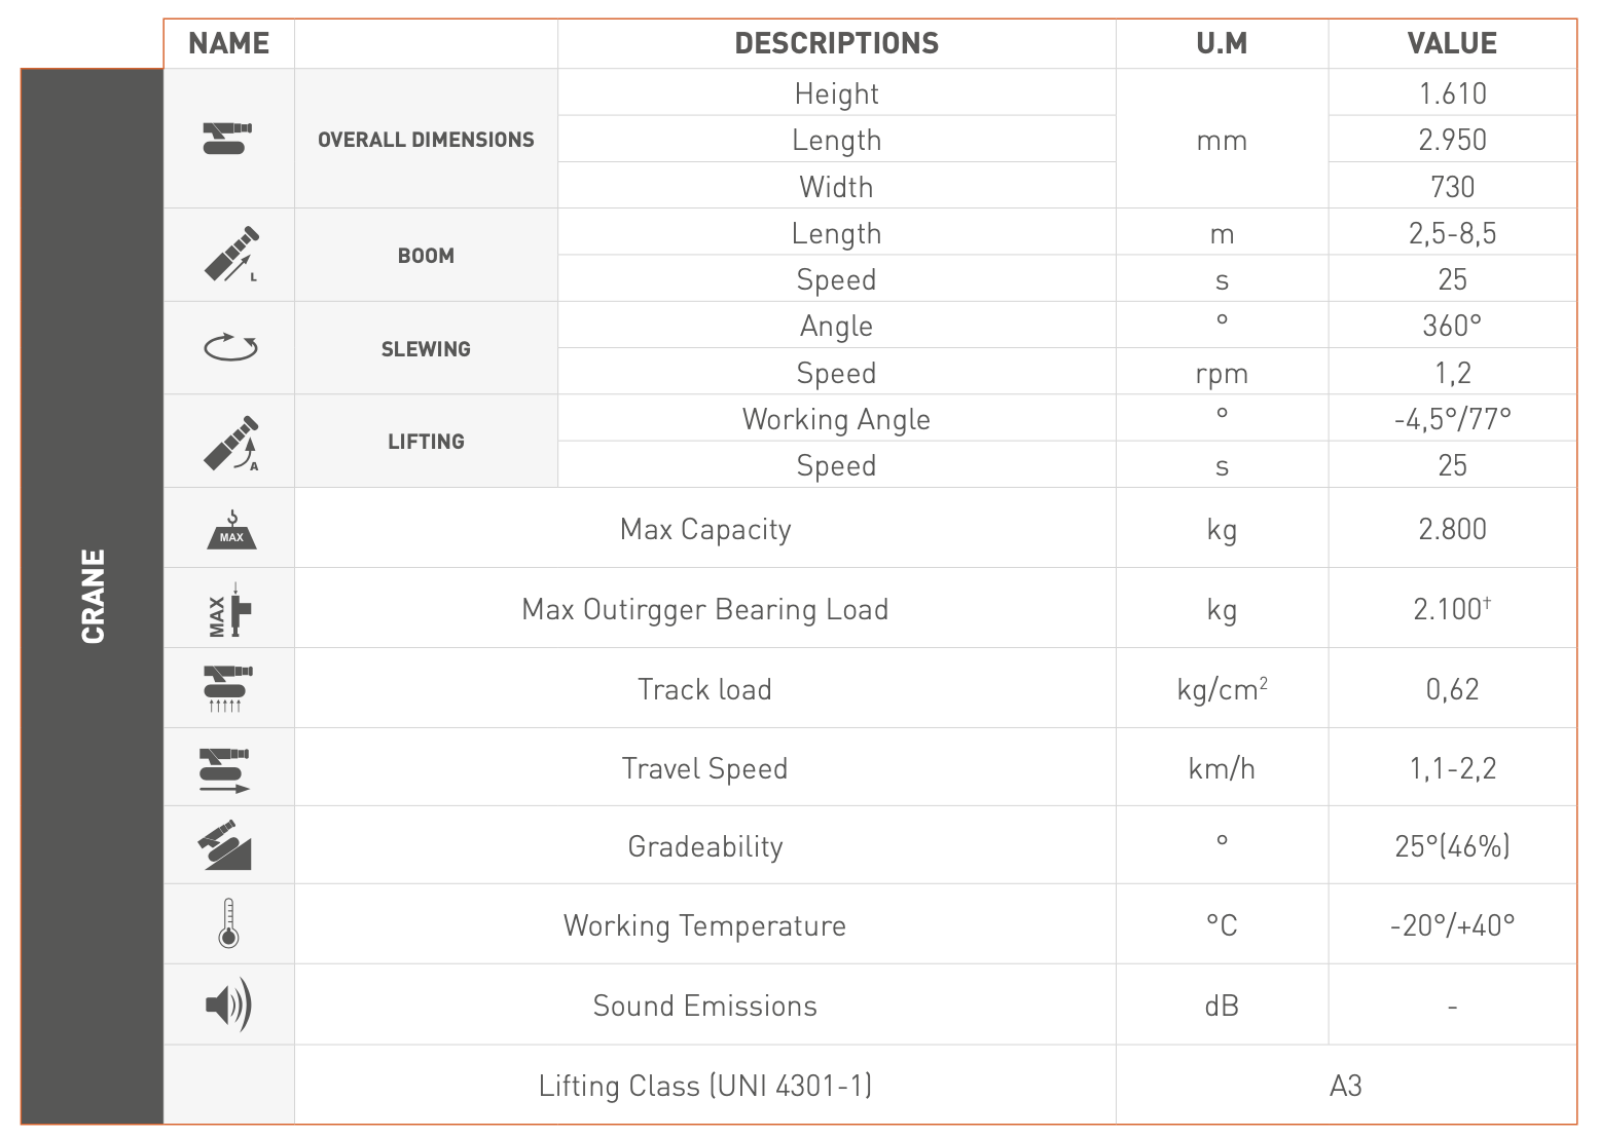Click the travel speed icon
The width and height of the screenshot is (1600, 1138).
(x=226, y=769)
